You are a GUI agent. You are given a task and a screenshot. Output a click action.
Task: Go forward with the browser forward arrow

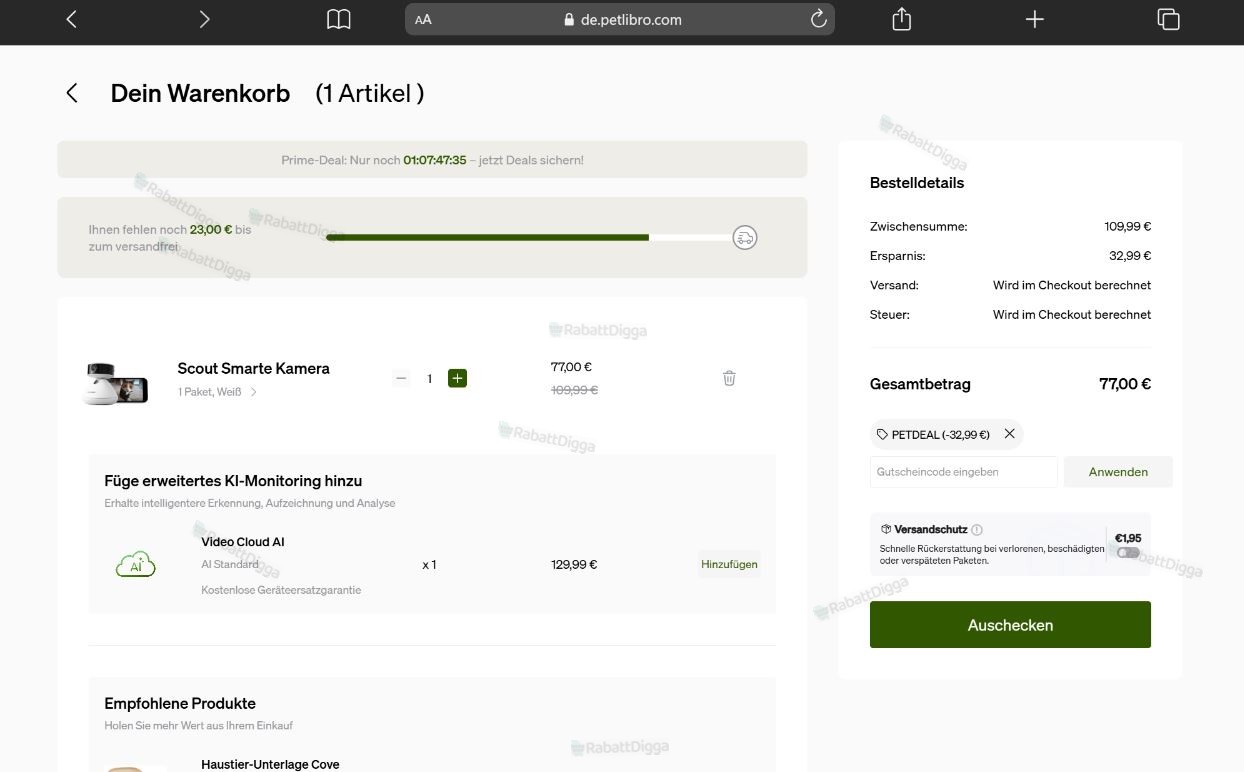204,19
